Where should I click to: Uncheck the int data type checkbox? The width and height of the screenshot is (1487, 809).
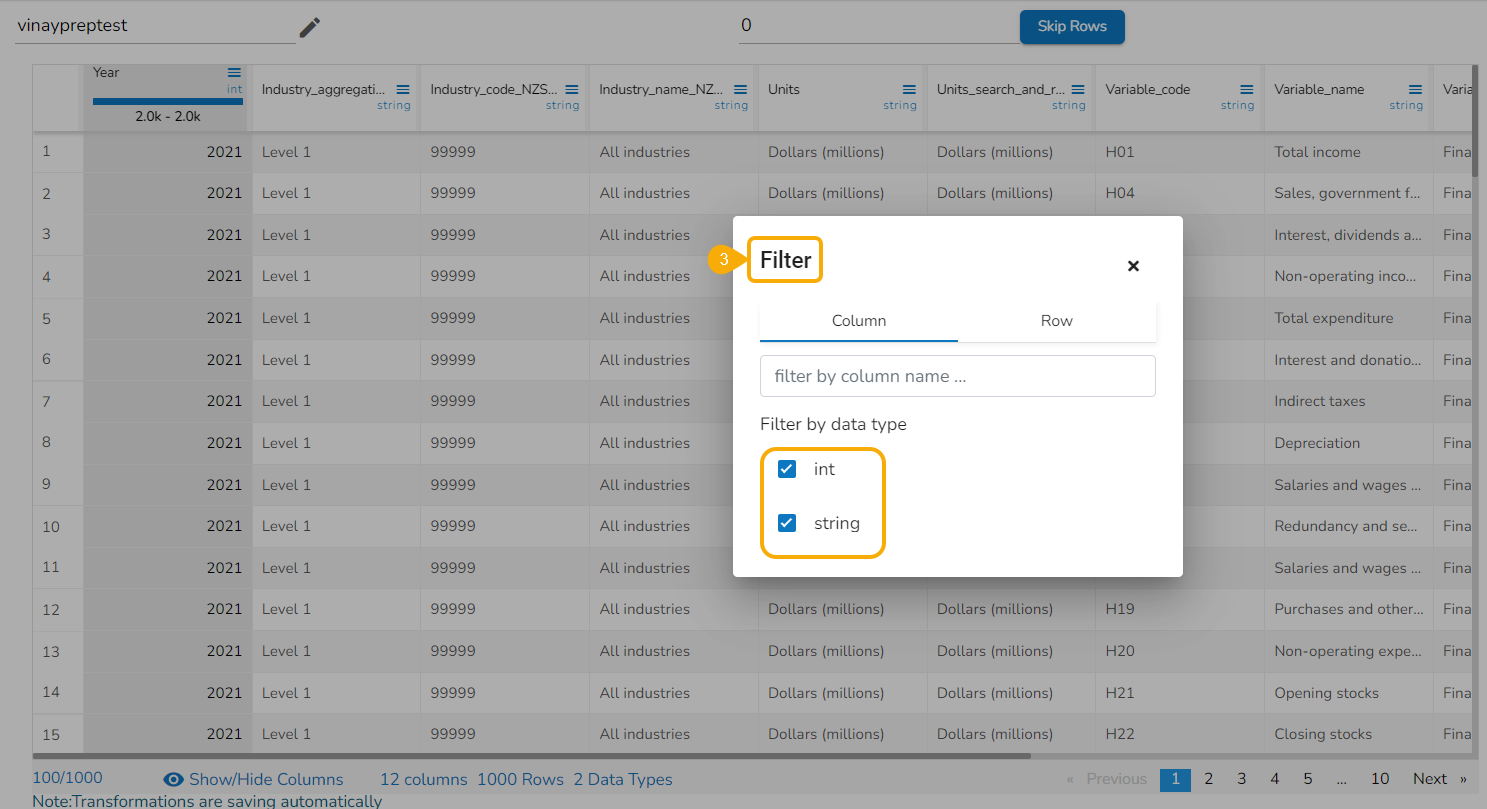(787, 469)
